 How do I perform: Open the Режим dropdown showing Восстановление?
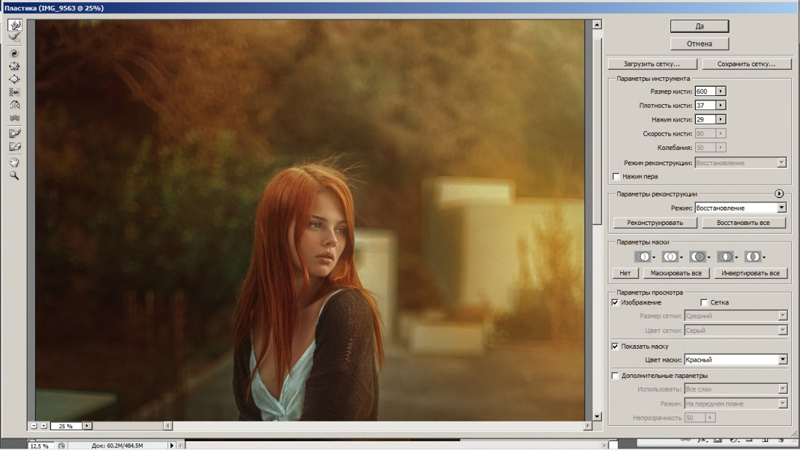(740, 208)
